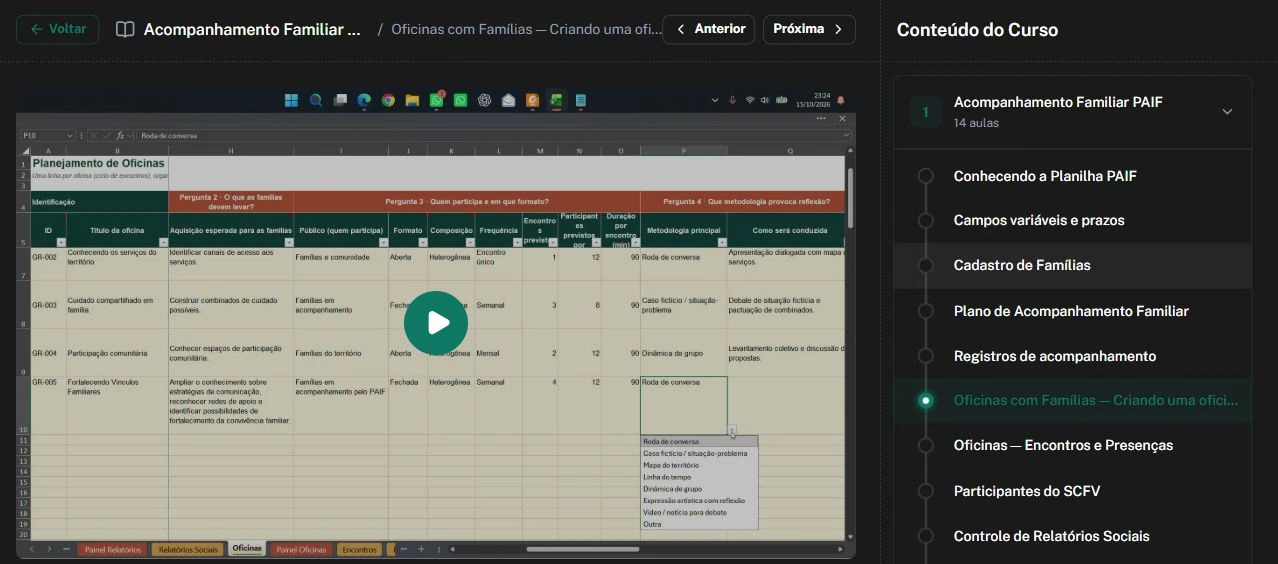This screenshot has height=564, width=1278.
Task: Click the notification bell icon beside the clock
Action: coord(840,100)
